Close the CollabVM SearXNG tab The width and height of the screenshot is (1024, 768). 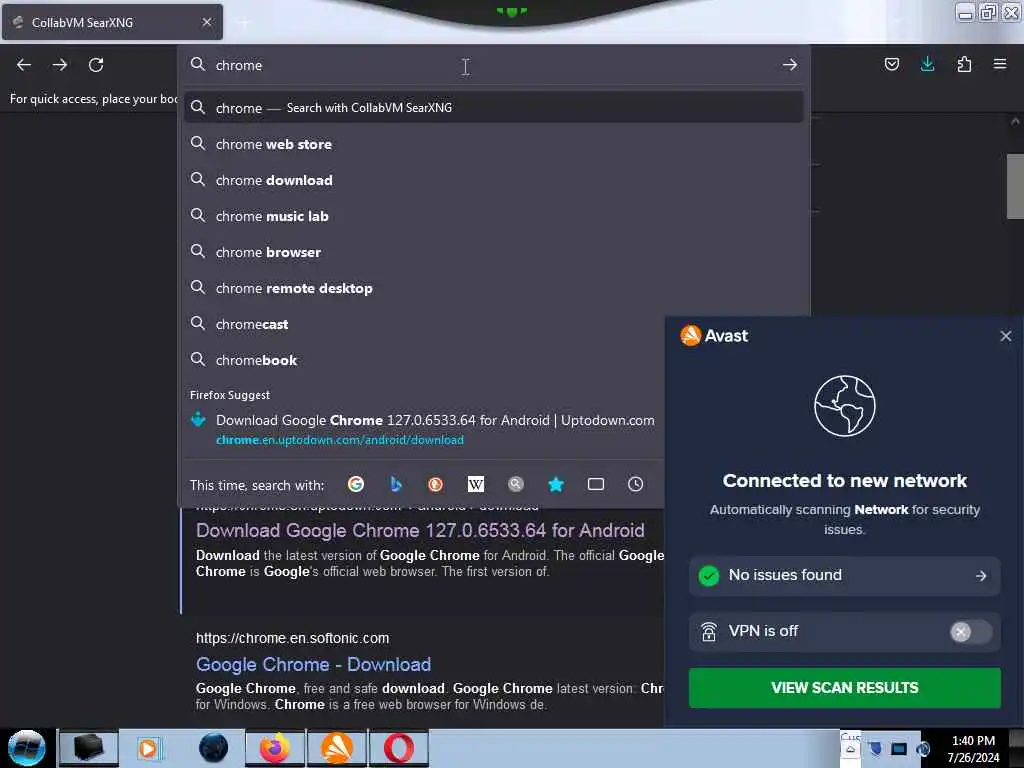point(207,22)
